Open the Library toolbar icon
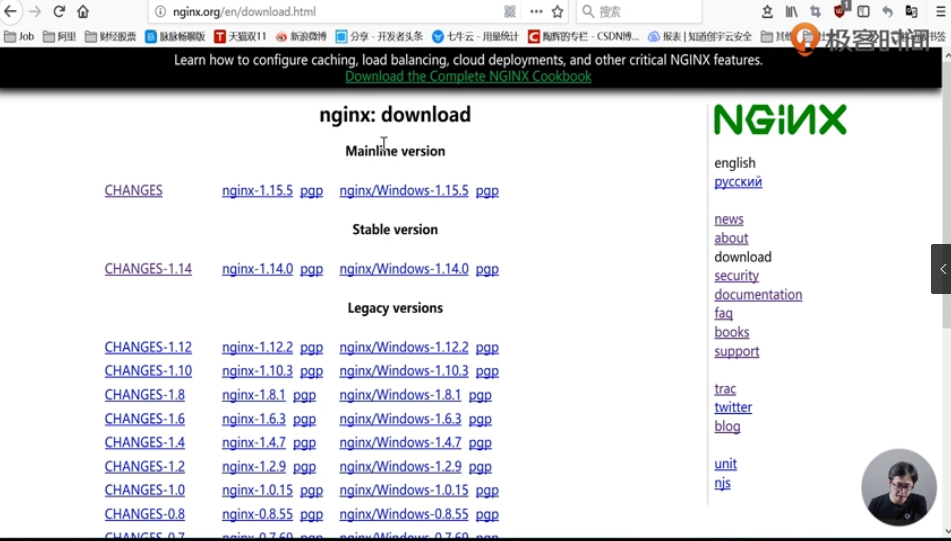Screen dimensions: 951x541 [791, 12]
